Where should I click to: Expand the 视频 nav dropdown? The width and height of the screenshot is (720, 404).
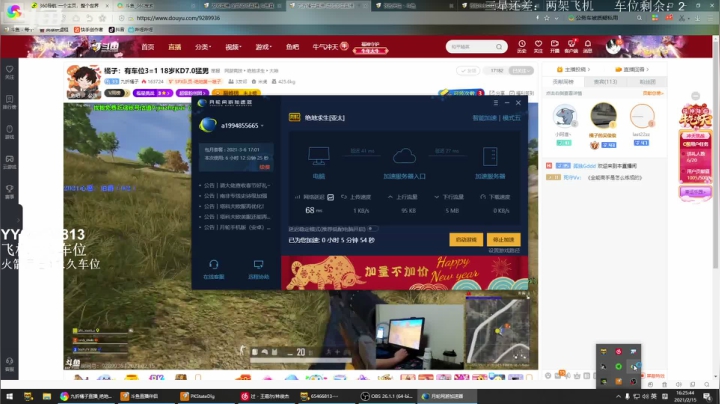tap(233, 47)
